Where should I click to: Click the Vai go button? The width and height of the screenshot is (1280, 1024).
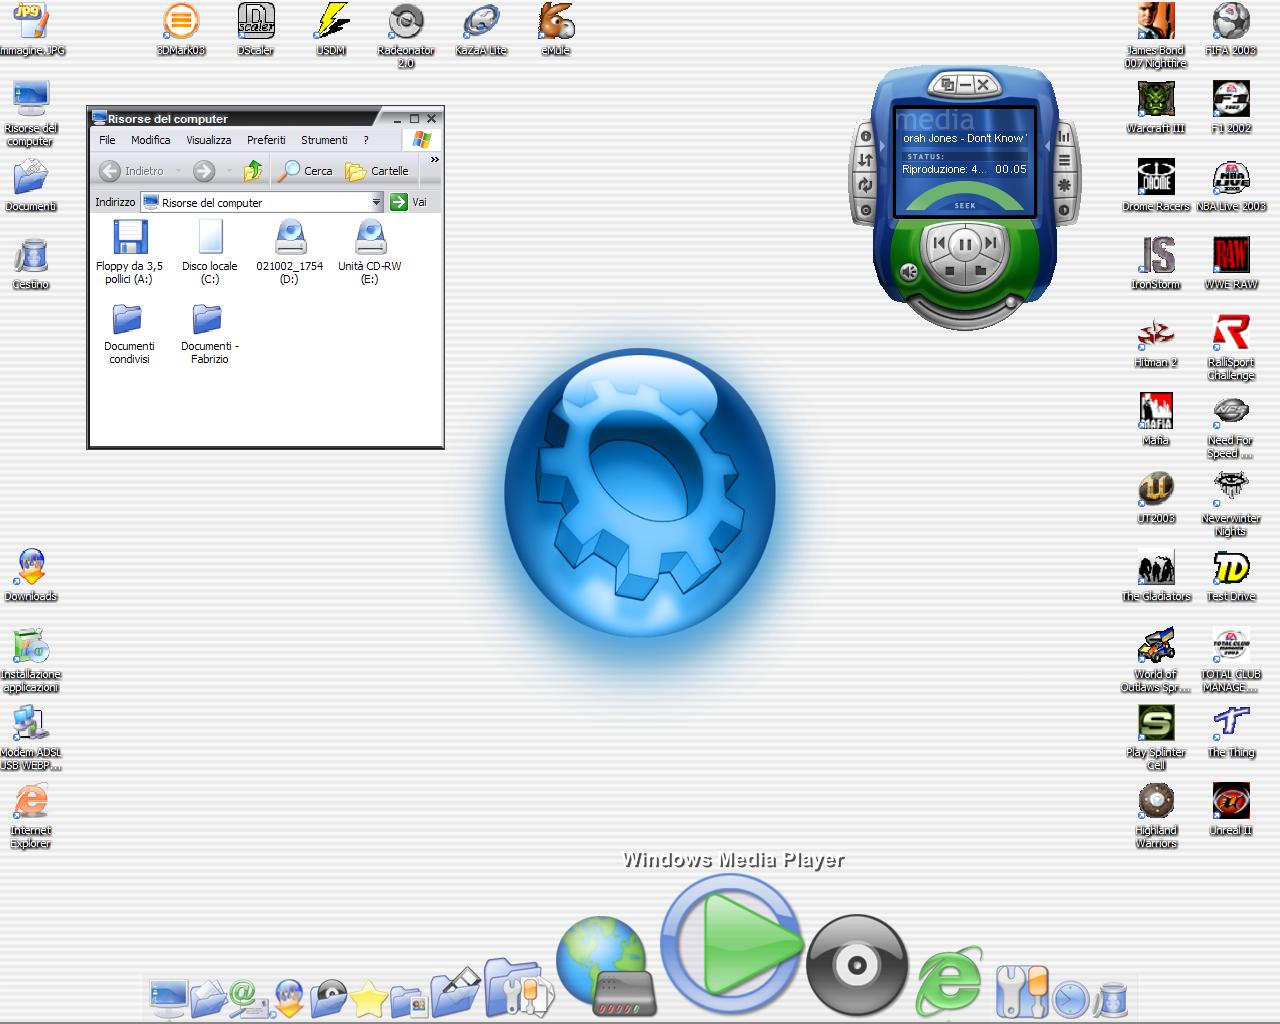coord(409,202)
